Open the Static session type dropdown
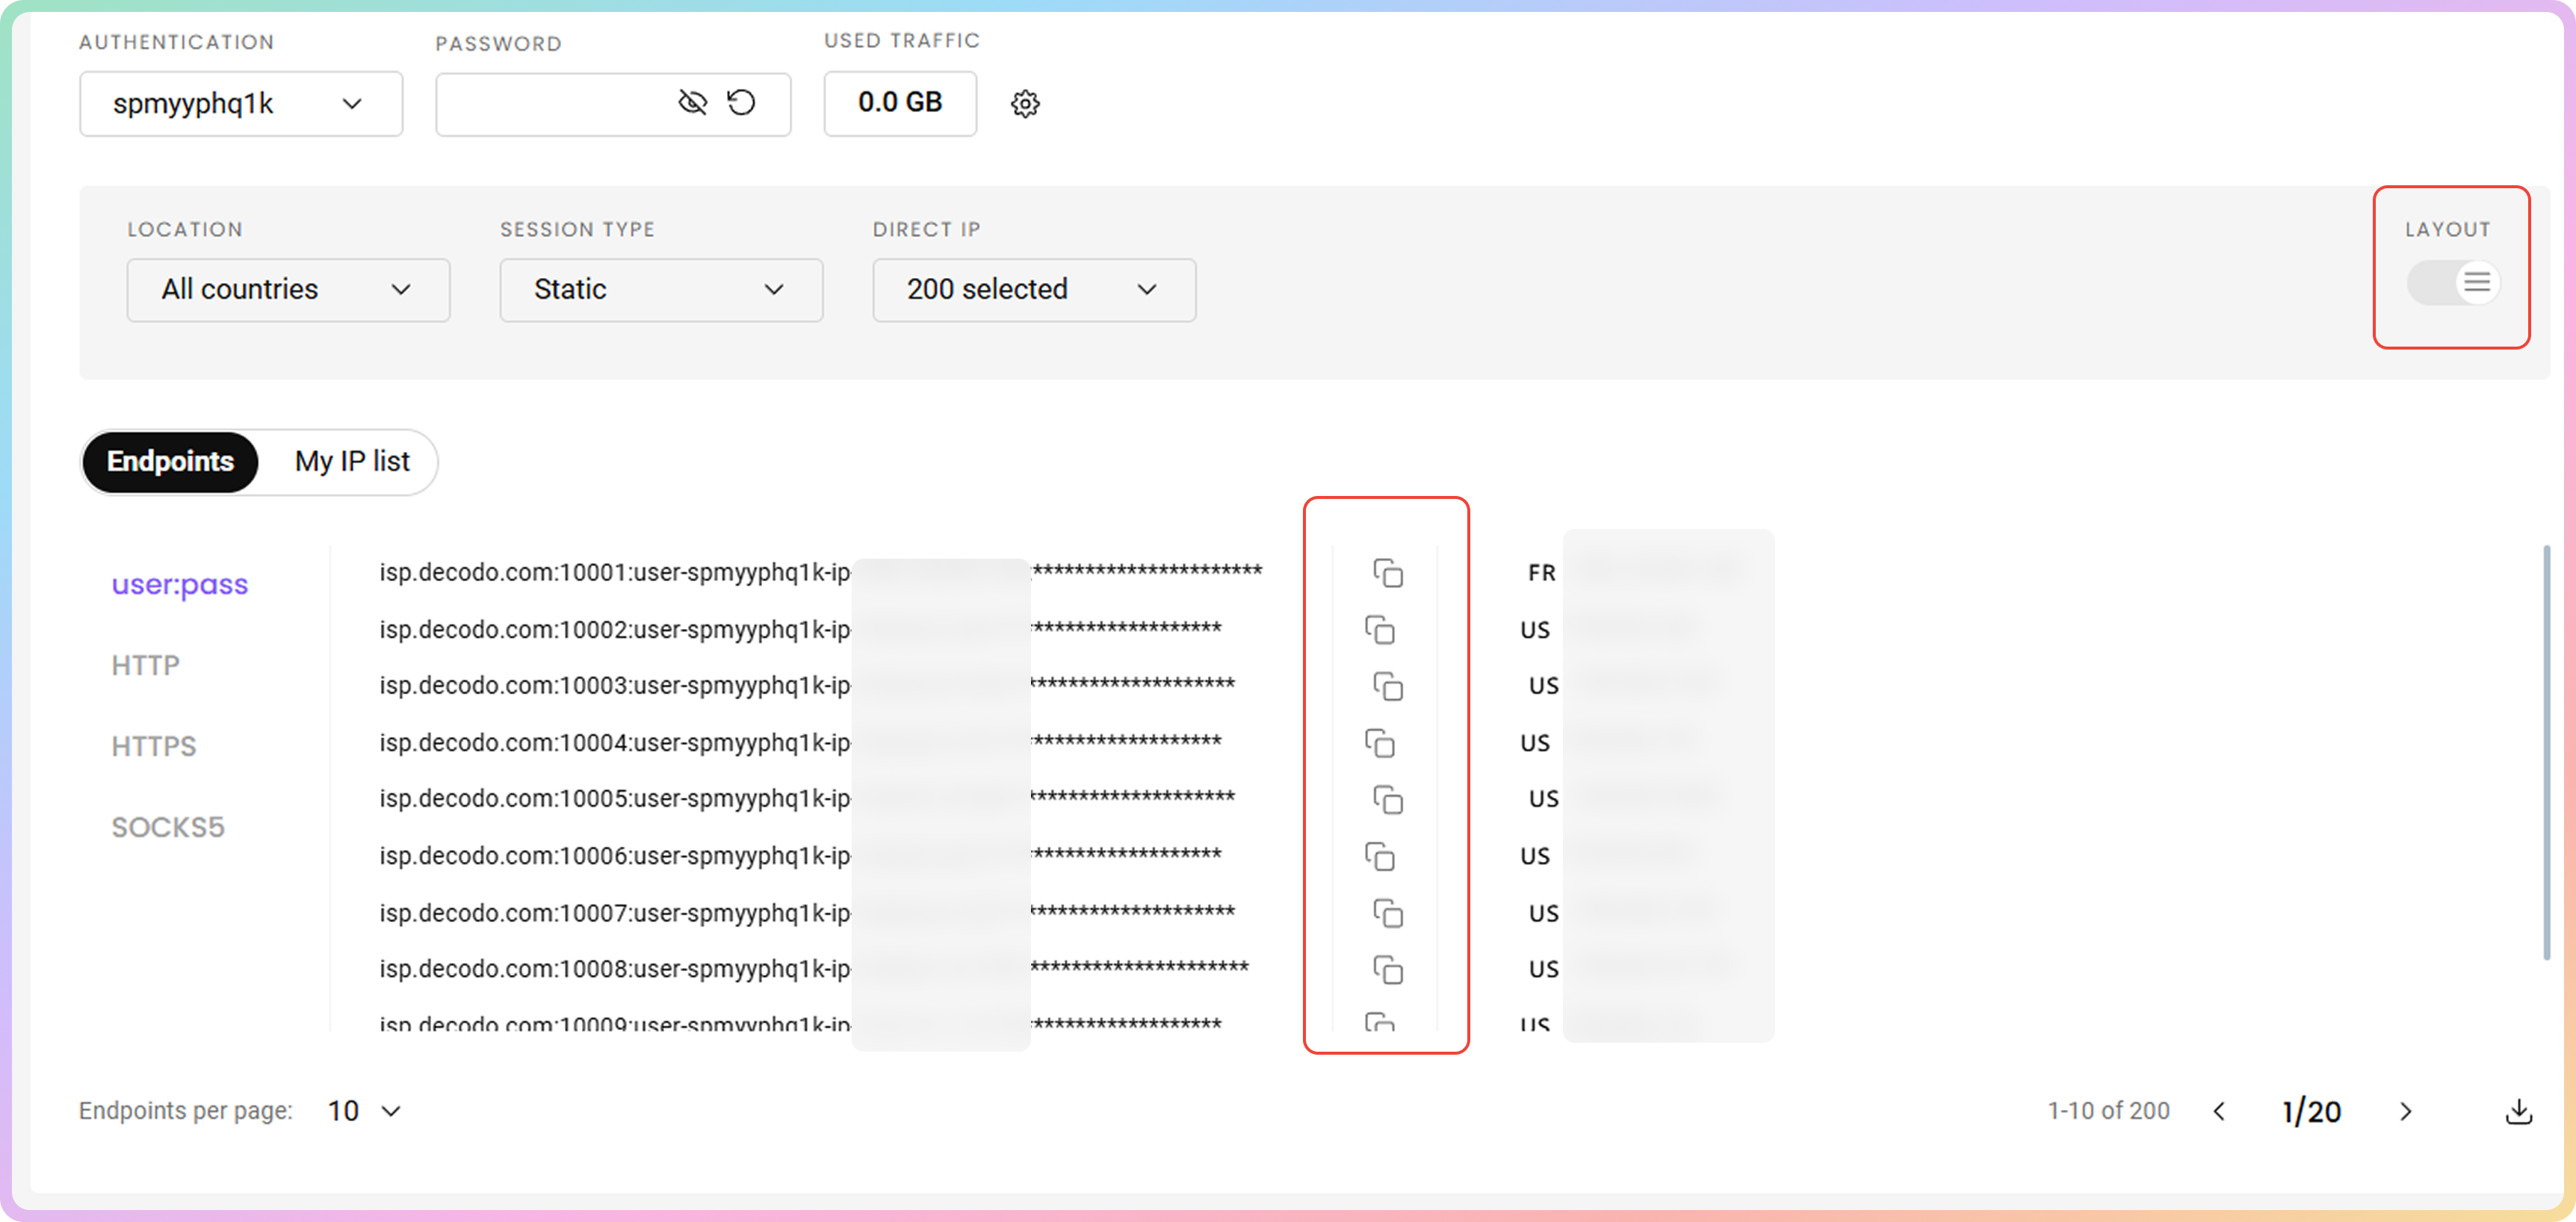Image resolution: width=2576 pixels, height=1222 pixels. tap(661, 290)
